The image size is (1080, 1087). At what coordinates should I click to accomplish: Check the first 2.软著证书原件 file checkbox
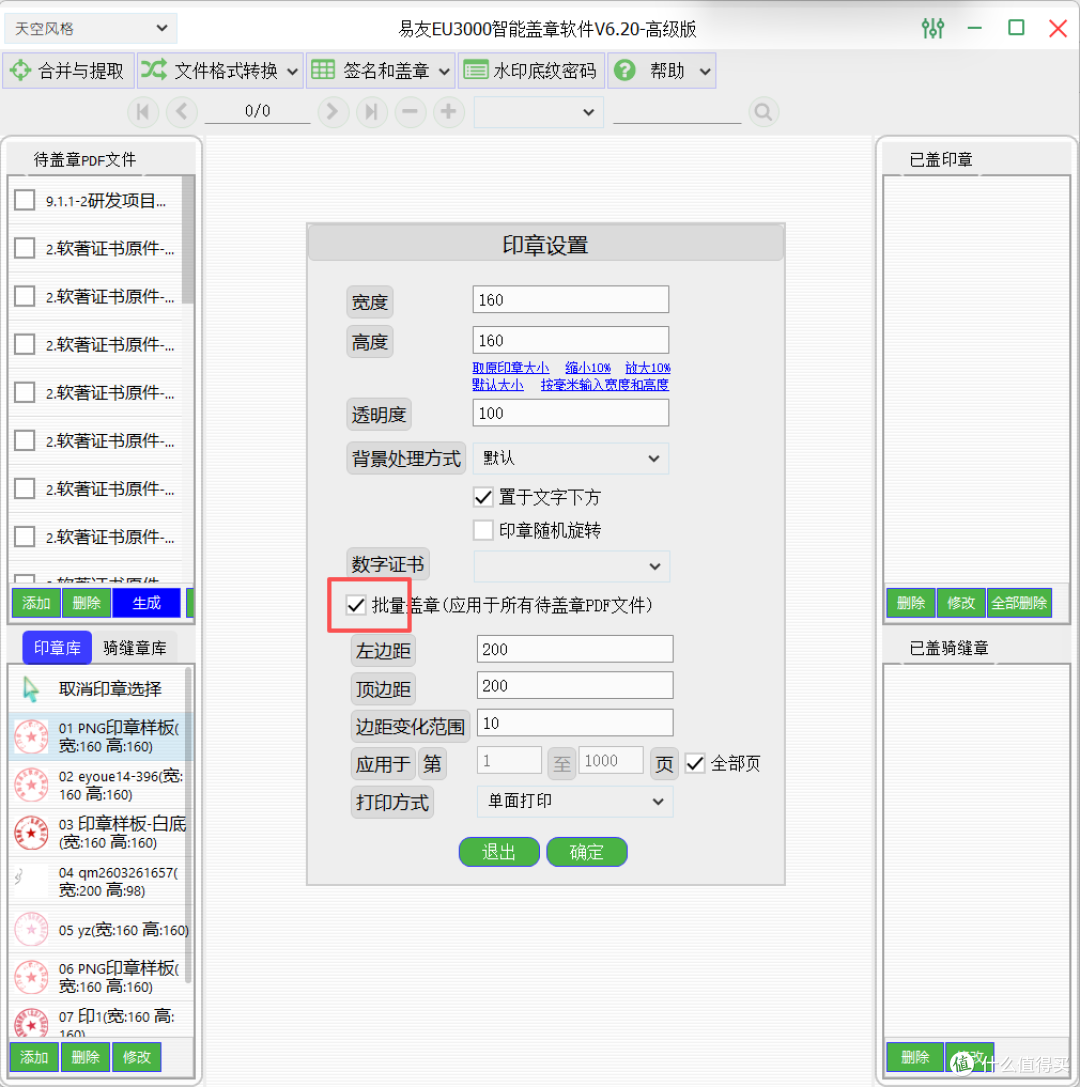pyautogui.click(x=25, y=248)
